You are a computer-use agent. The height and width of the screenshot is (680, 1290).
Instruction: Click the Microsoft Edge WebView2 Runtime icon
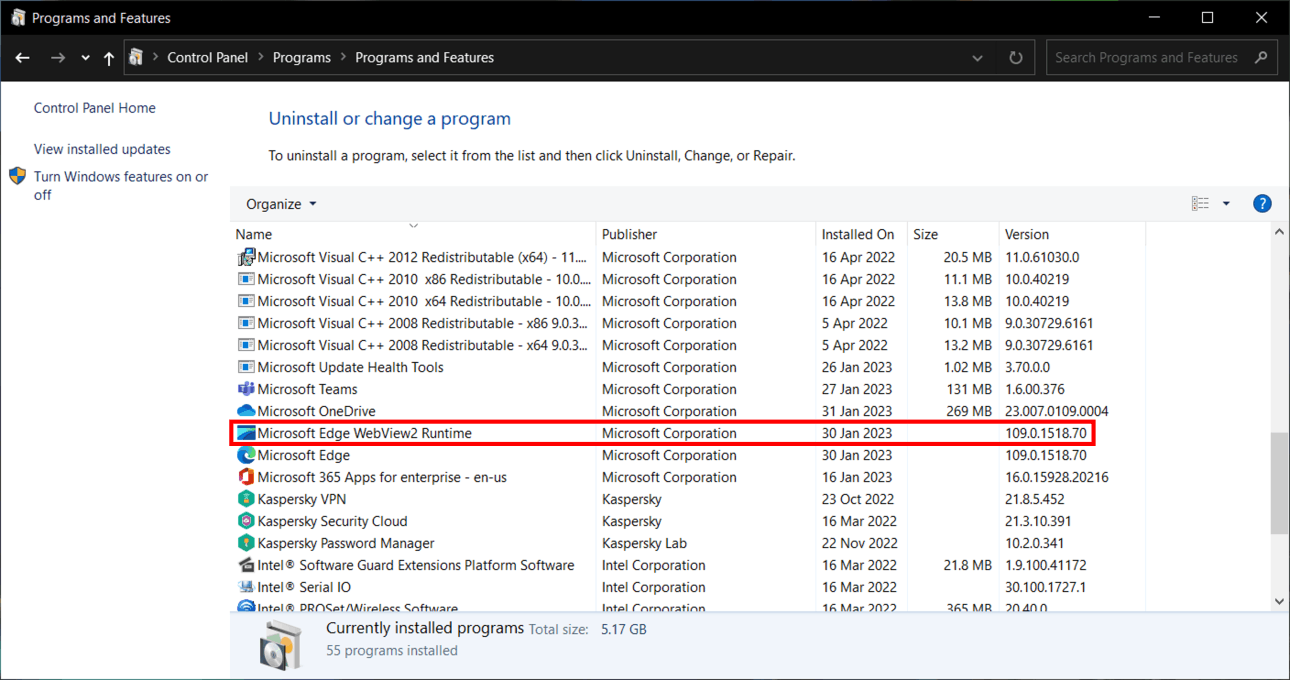tap(246, 433)
